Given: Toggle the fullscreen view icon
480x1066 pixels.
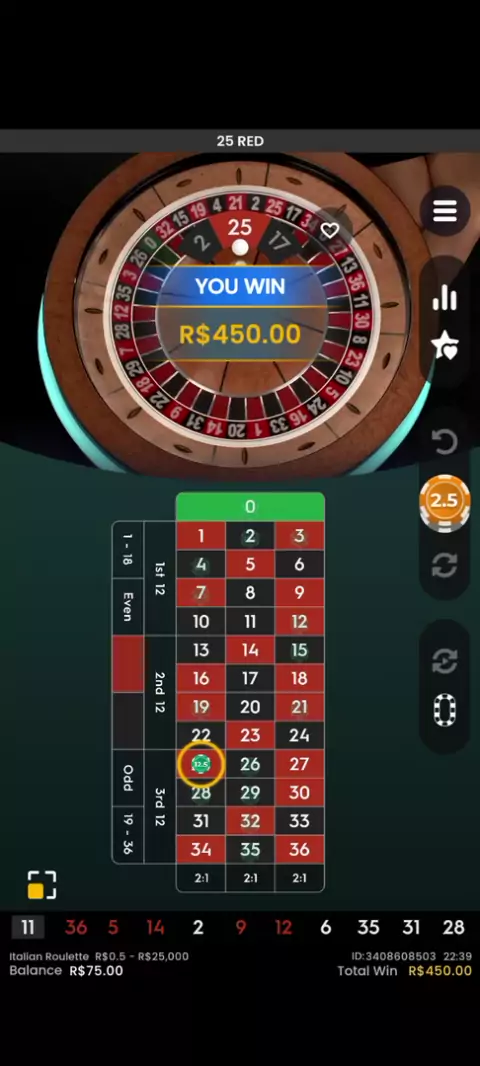Looking at the screenshot, I should [41, 884].
